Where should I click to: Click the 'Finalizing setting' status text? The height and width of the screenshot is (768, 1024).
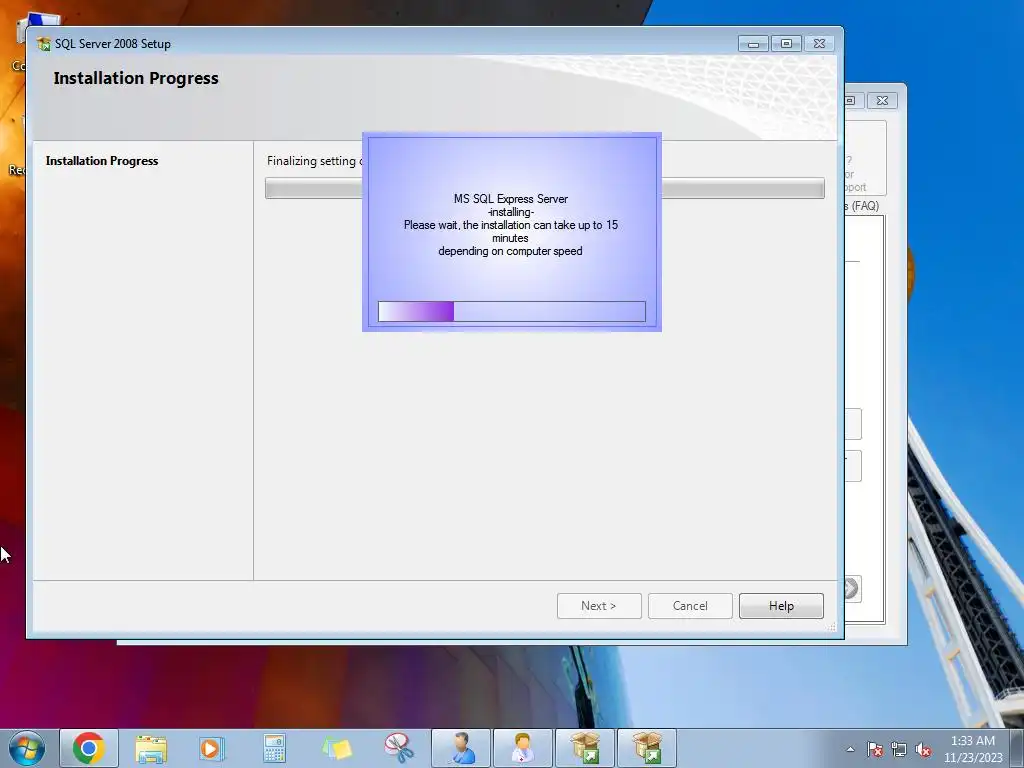(x=314, y=161)
